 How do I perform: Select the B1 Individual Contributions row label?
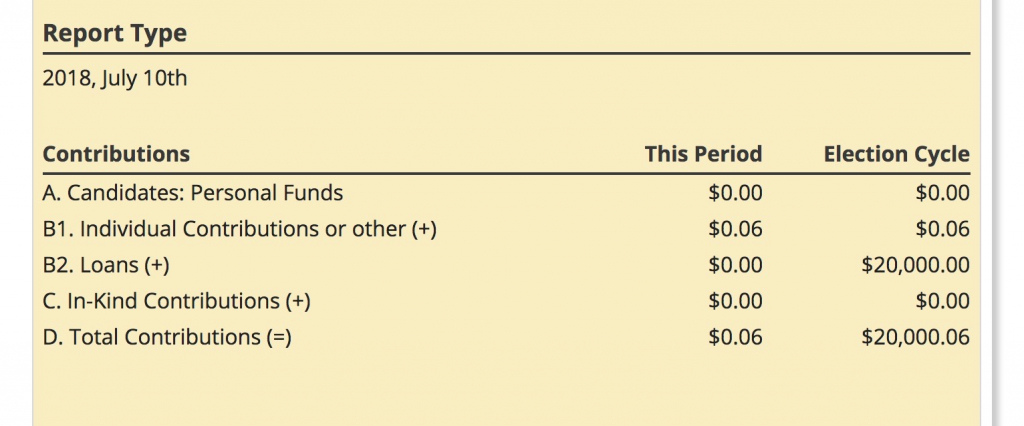(x=240, y=229)
